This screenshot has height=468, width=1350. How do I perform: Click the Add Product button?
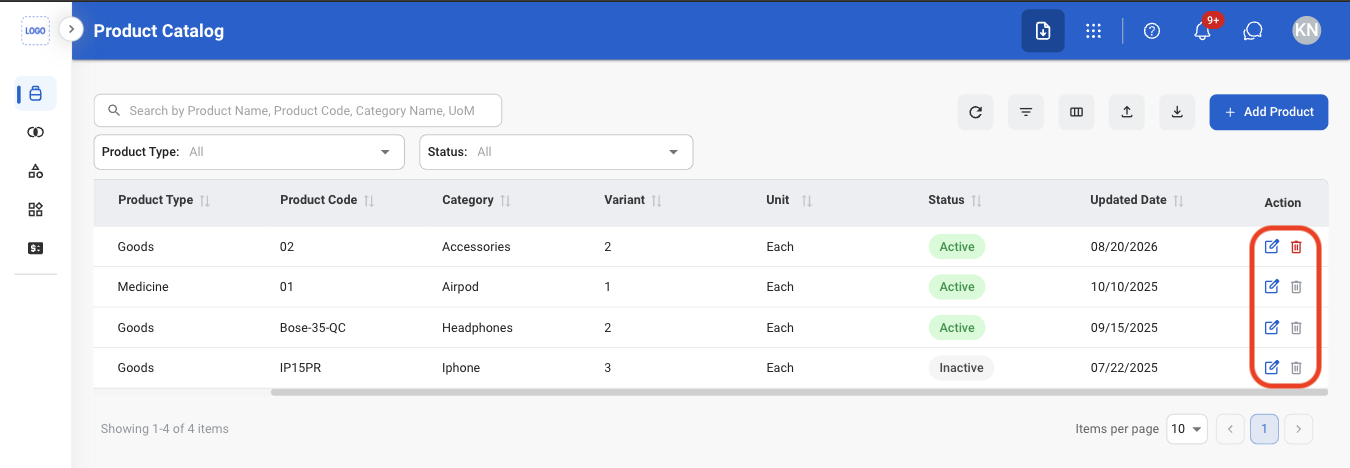[x=1269, y=112]
